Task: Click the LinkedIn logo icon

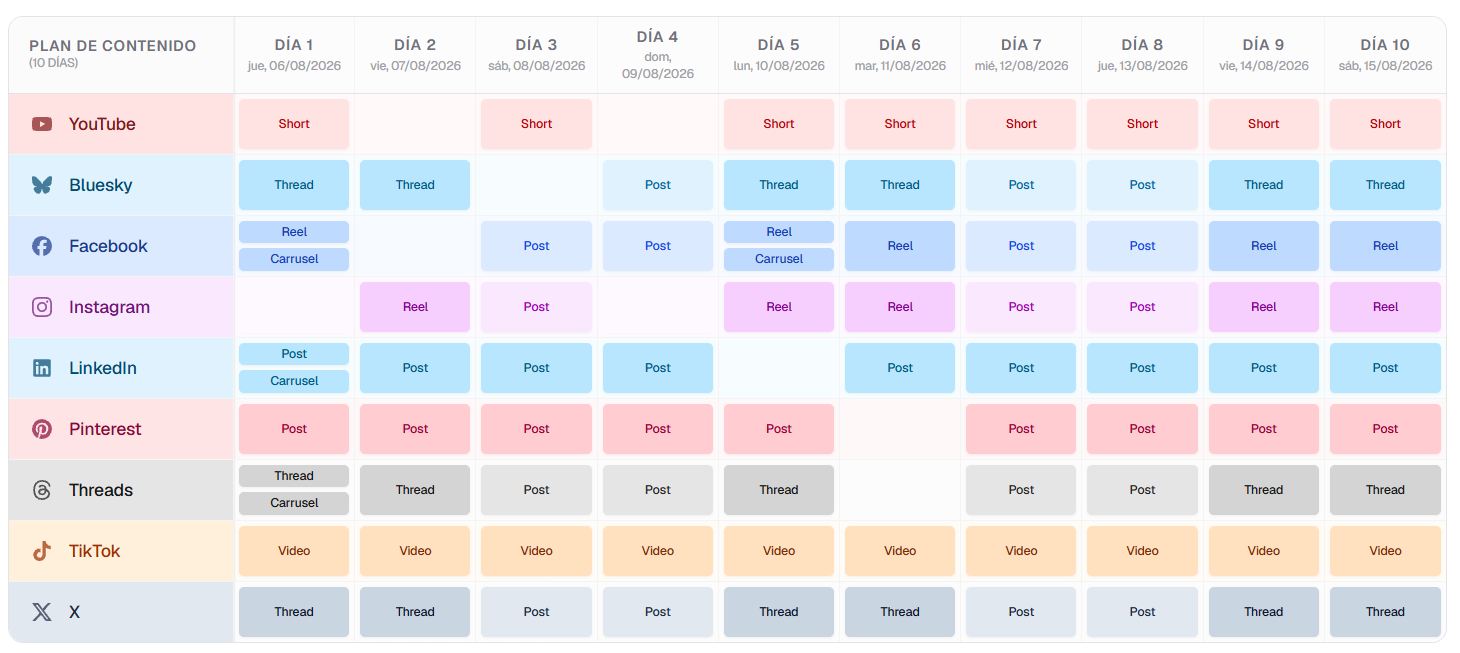Action: [42, 368]
